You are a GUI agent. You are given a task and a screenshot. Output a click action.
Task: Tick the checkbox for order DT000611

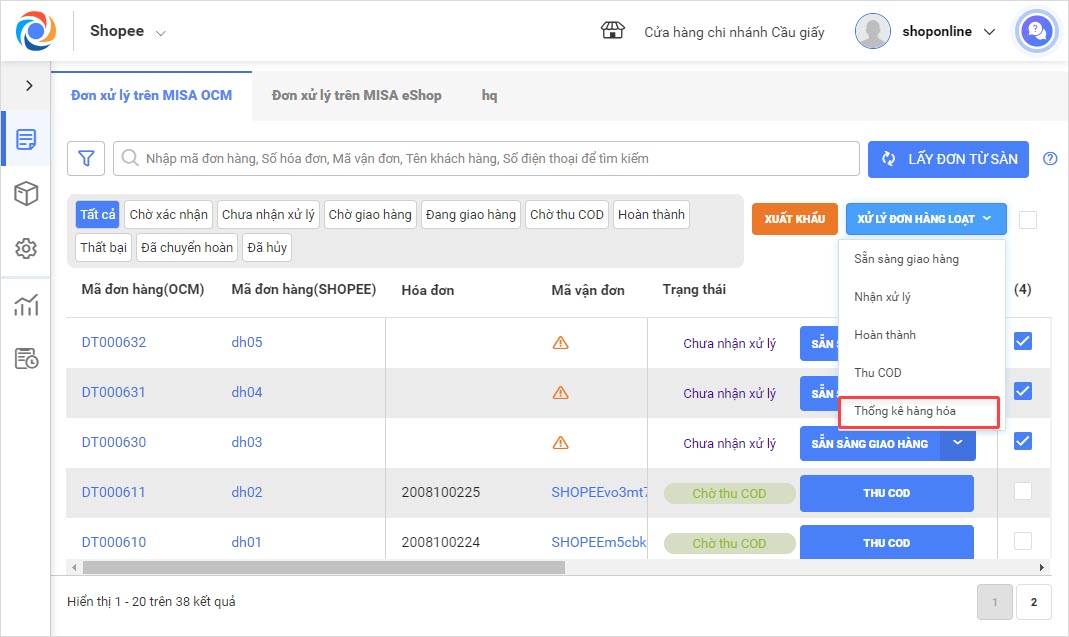[x=1022, y=491]
